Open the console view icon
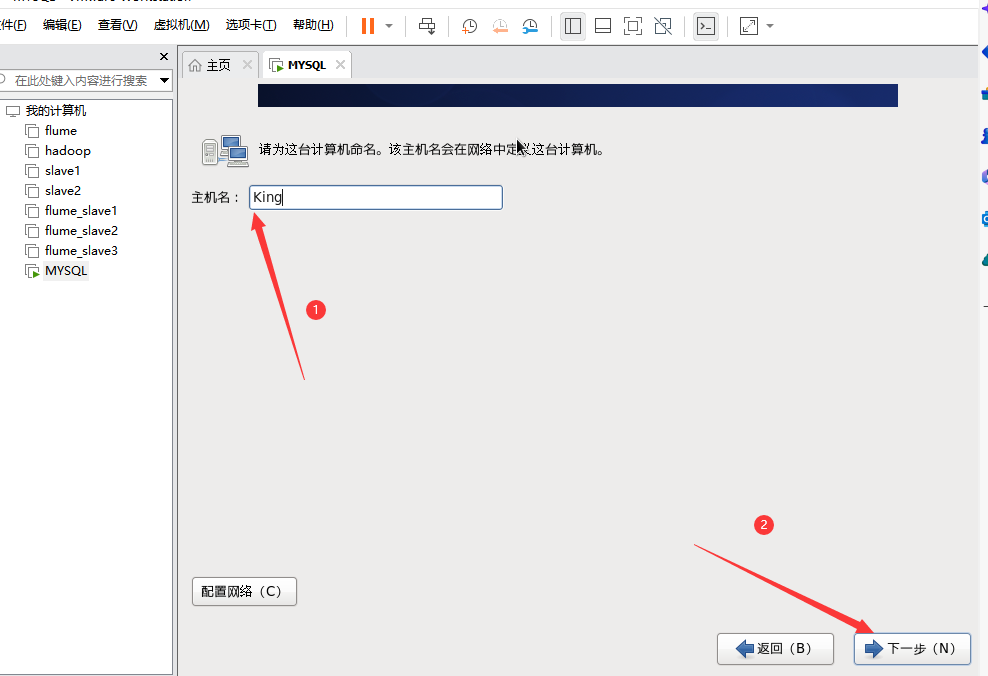The width and height of the screenshot is (988, 676). [706, 26]
